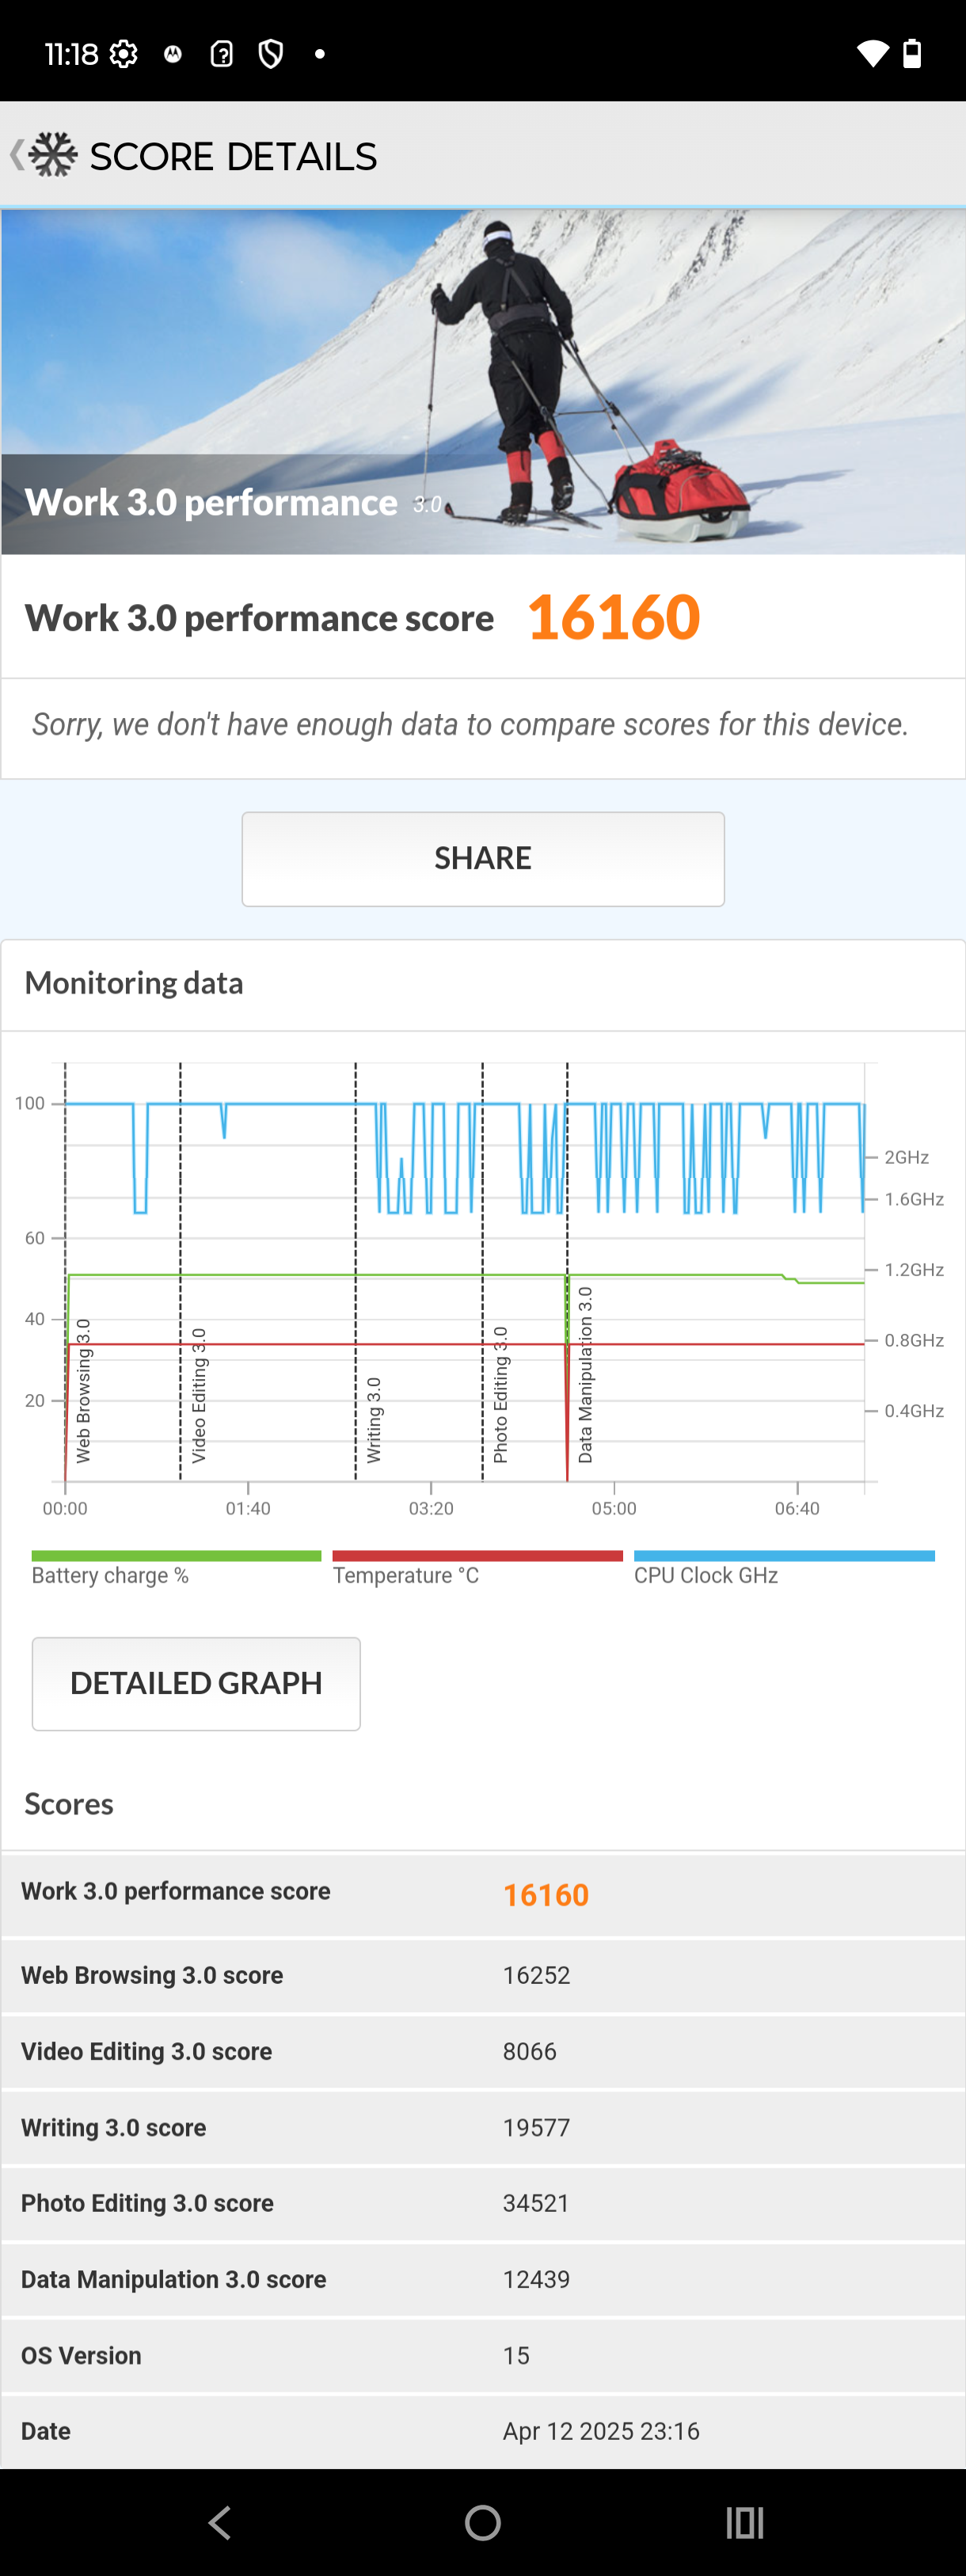
Task: Tap the blue CPU Clock GHz legend swatch
Action: 784,1556
